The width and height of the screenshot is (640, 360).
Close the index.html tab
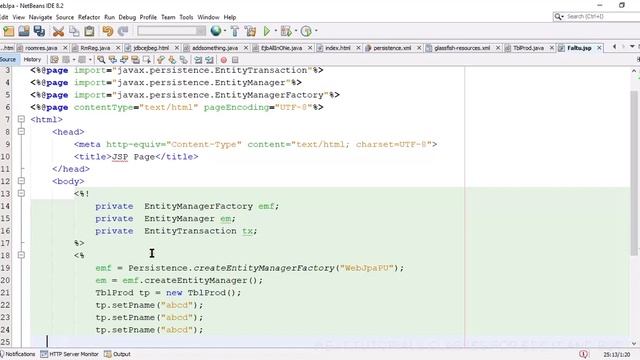pyautogui.click(x=358, y=48)
